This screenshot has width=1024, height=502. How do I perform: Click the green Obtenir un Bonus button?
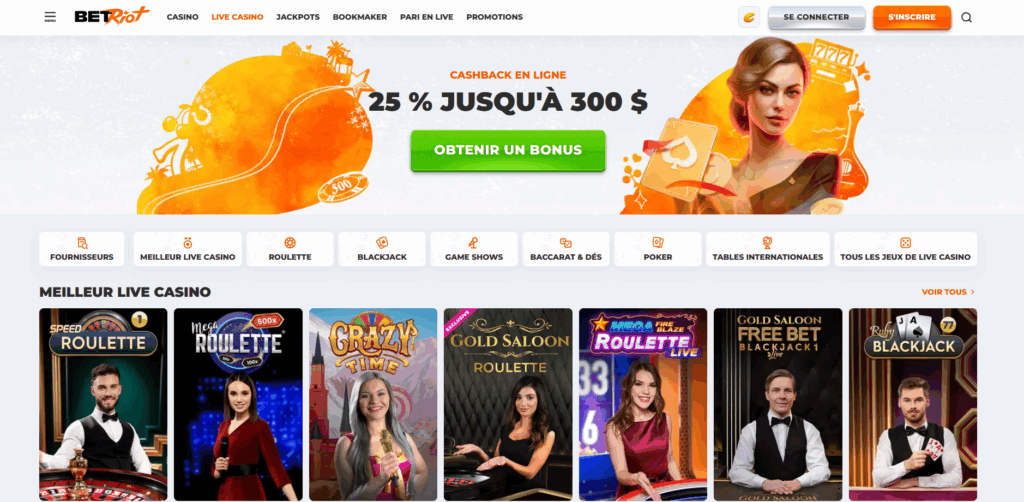pos(508,150)
